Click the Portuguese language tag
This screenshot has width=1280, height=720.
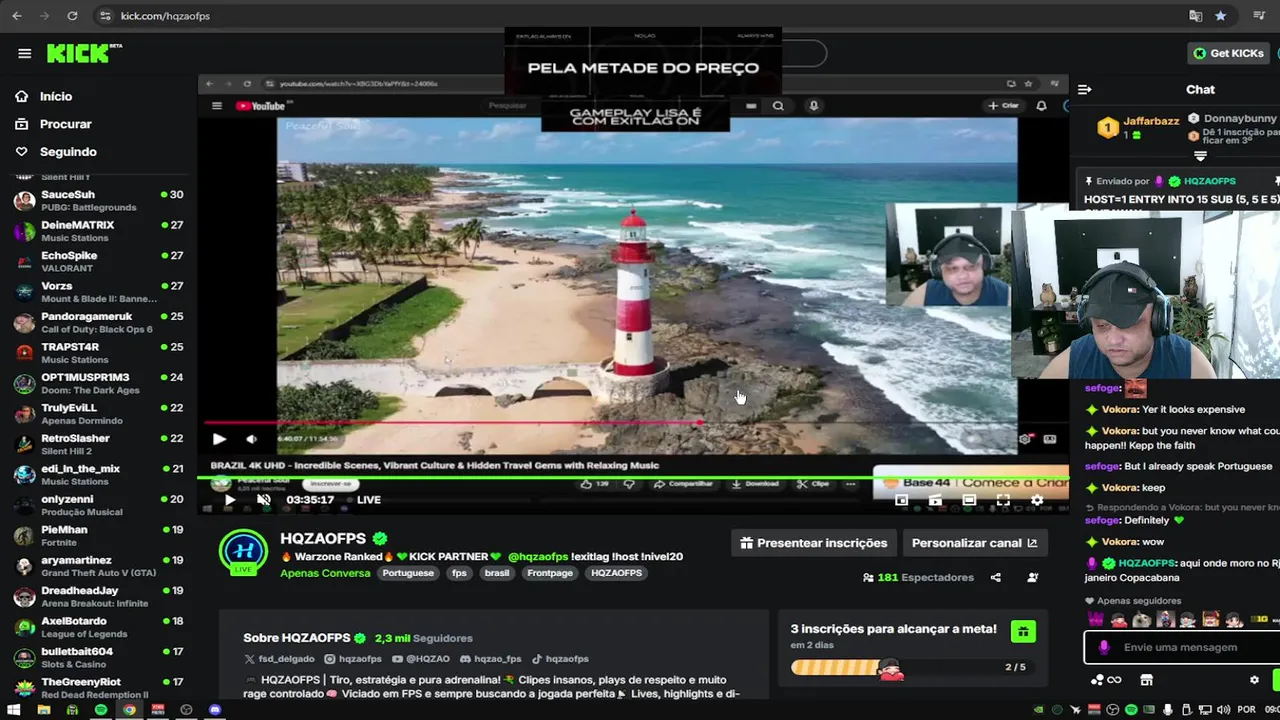[x=408, y=573]
